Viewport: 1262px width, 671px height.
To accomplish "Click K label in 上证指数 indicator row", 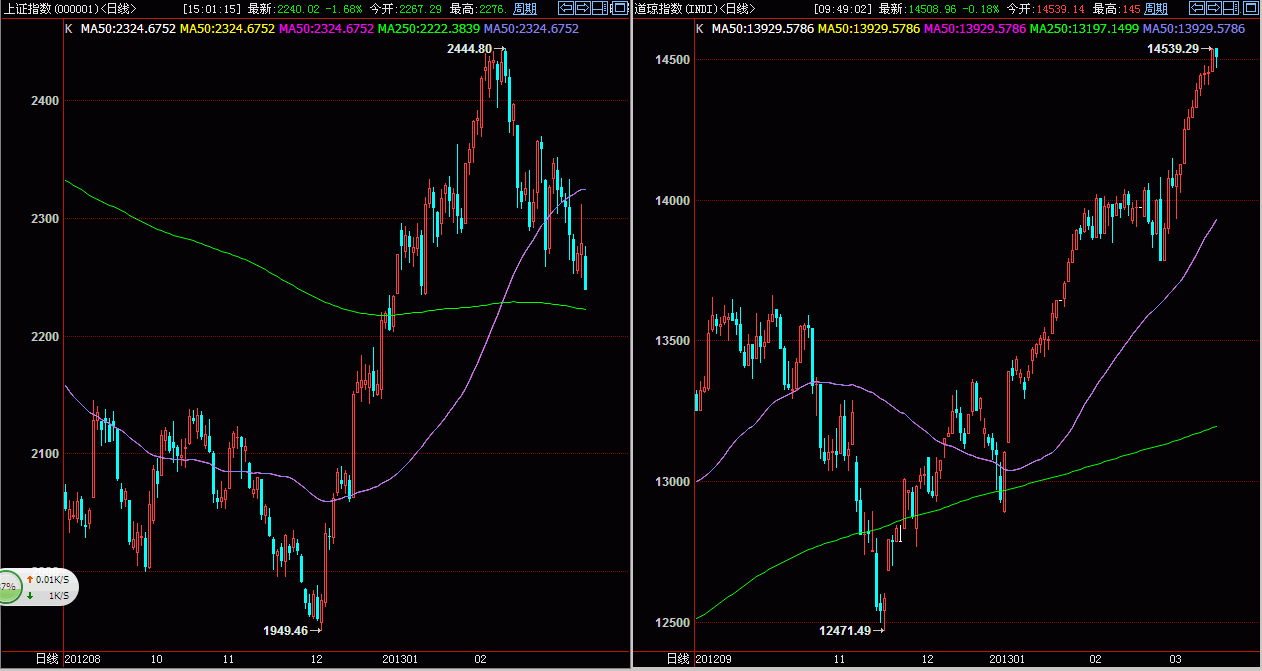I will coord(68,29).
